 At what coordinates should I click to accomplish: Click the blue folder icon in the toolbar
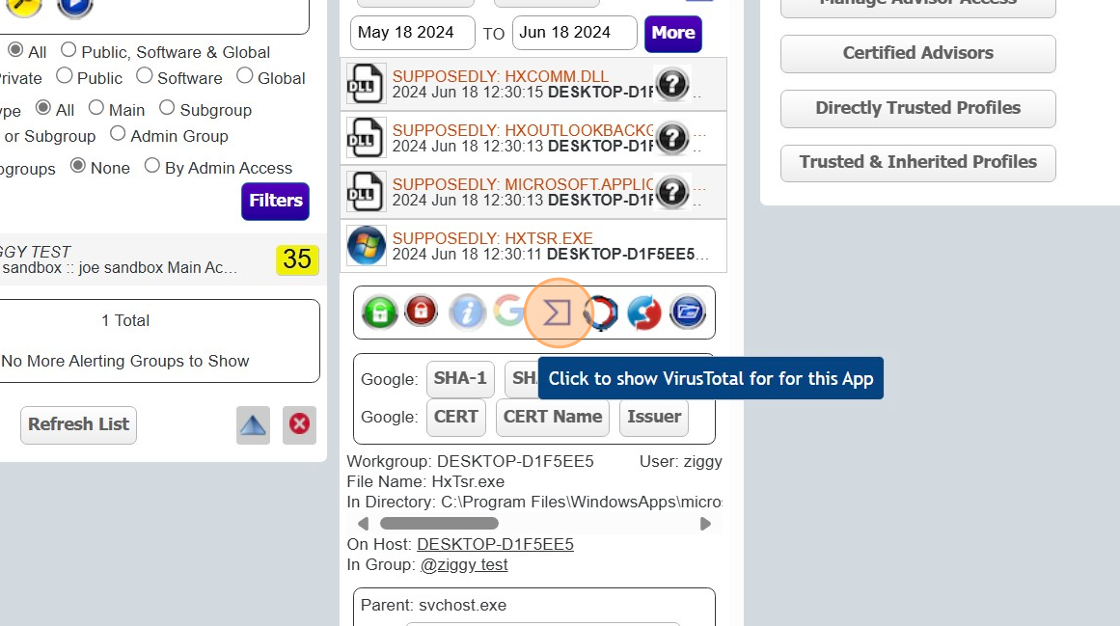[x=687, y=312]
